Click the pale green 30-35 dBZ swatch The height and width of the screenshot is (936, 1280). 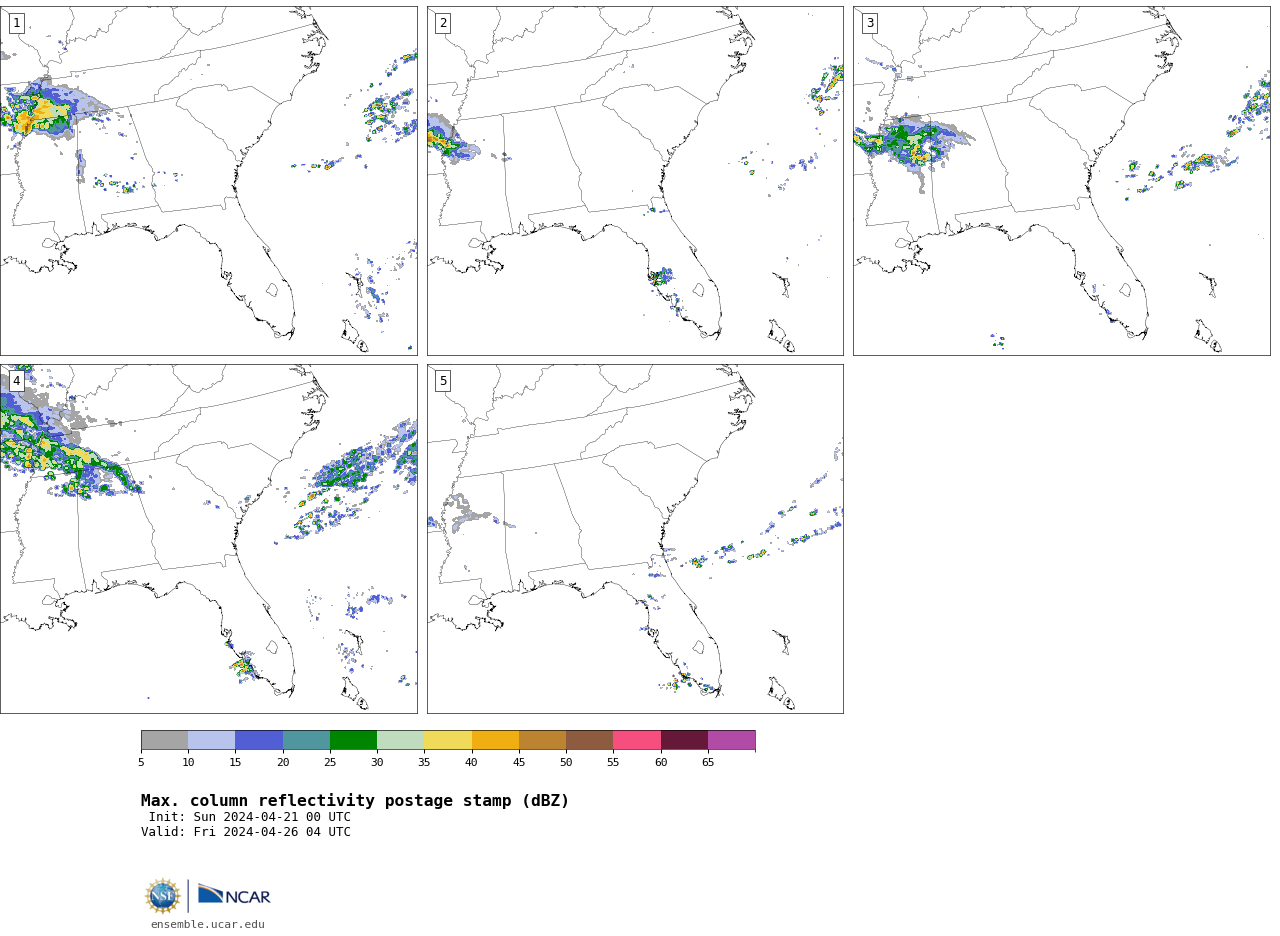tap(401, 740)
